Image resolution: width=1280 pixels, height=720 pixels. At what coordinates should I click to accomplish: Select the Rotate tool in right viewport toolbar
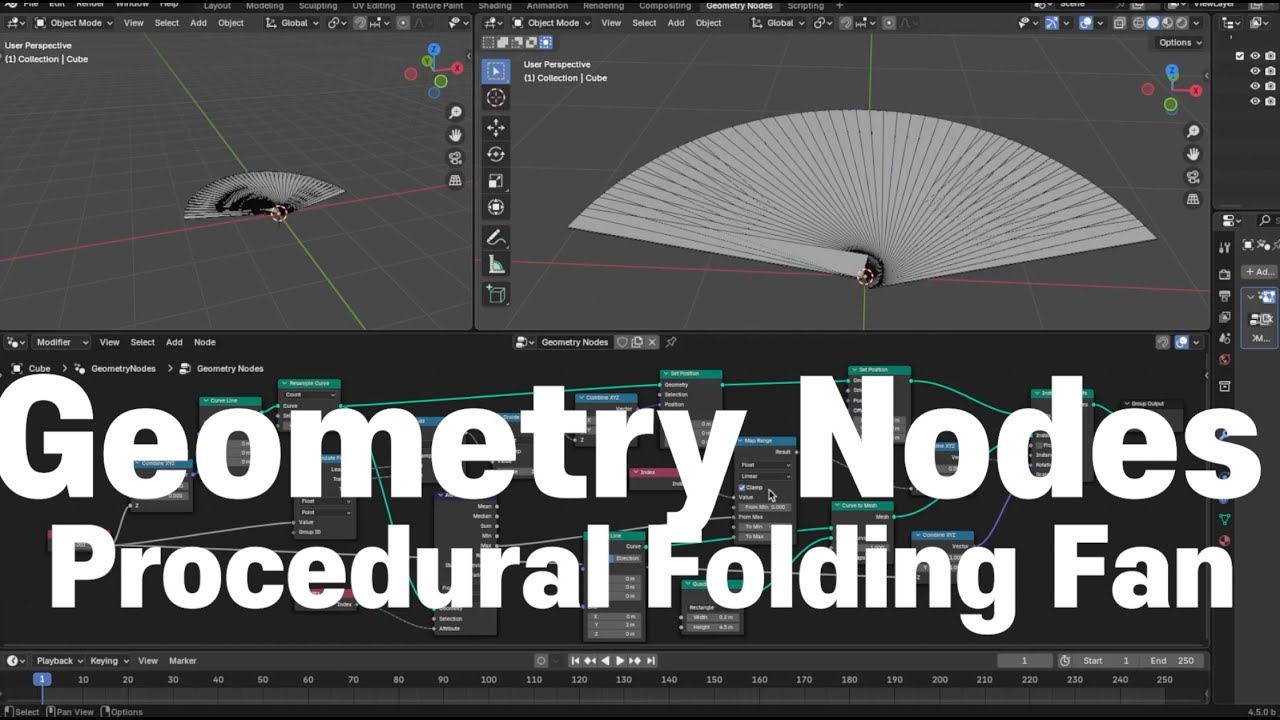coord(496,154)
